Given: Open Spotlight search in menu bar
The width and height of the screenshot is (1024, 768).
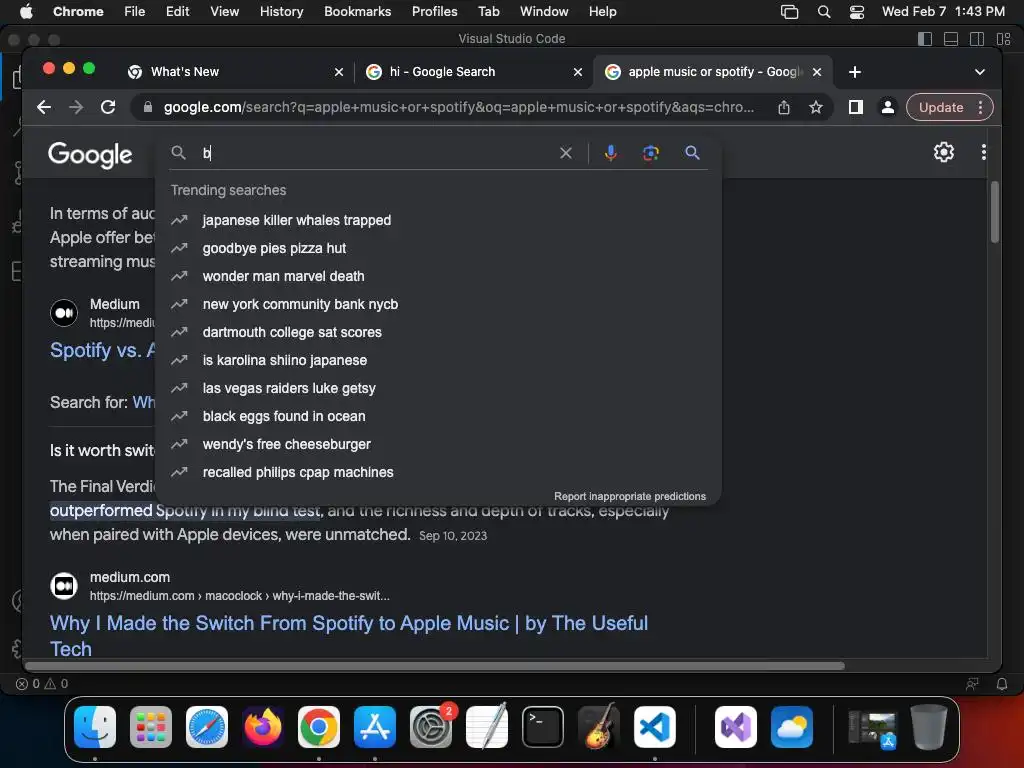Looking at the screenshot, I should tap(824, 12).
